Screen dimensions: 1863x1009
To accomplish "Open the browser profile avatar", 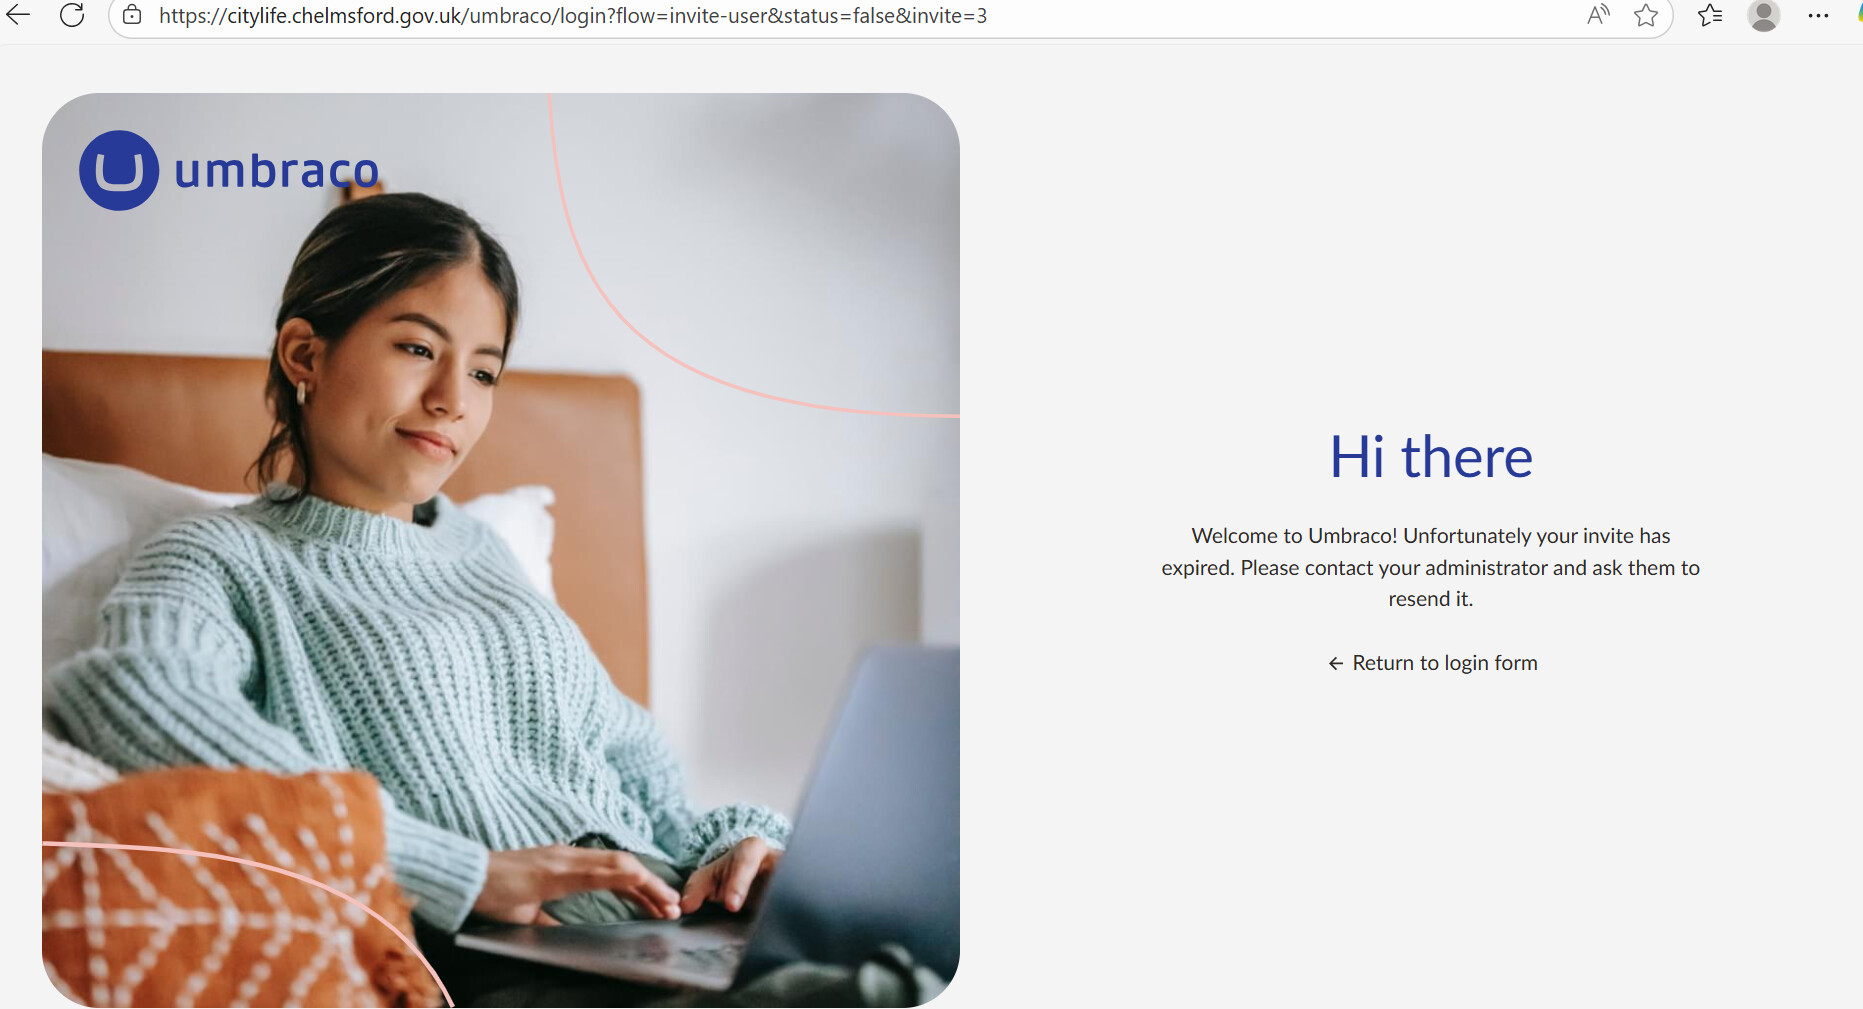I will point(1763,15).
